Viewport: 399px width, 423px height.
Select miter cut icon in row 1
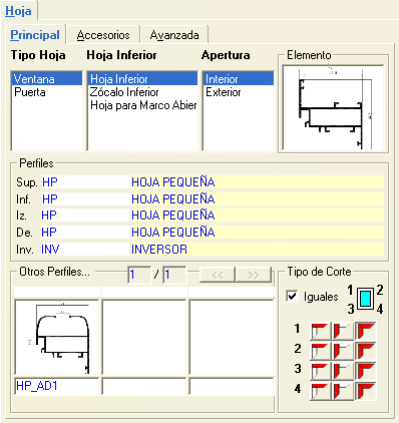pos(365,331)
